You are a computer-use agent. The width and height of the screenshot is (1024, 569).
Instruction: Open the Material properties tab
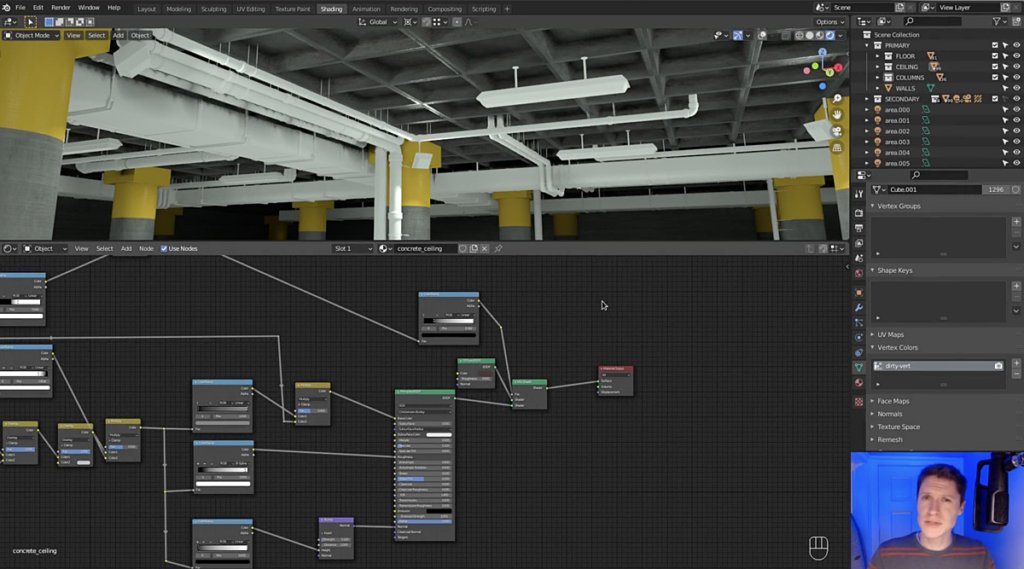[x=859, y=383]
